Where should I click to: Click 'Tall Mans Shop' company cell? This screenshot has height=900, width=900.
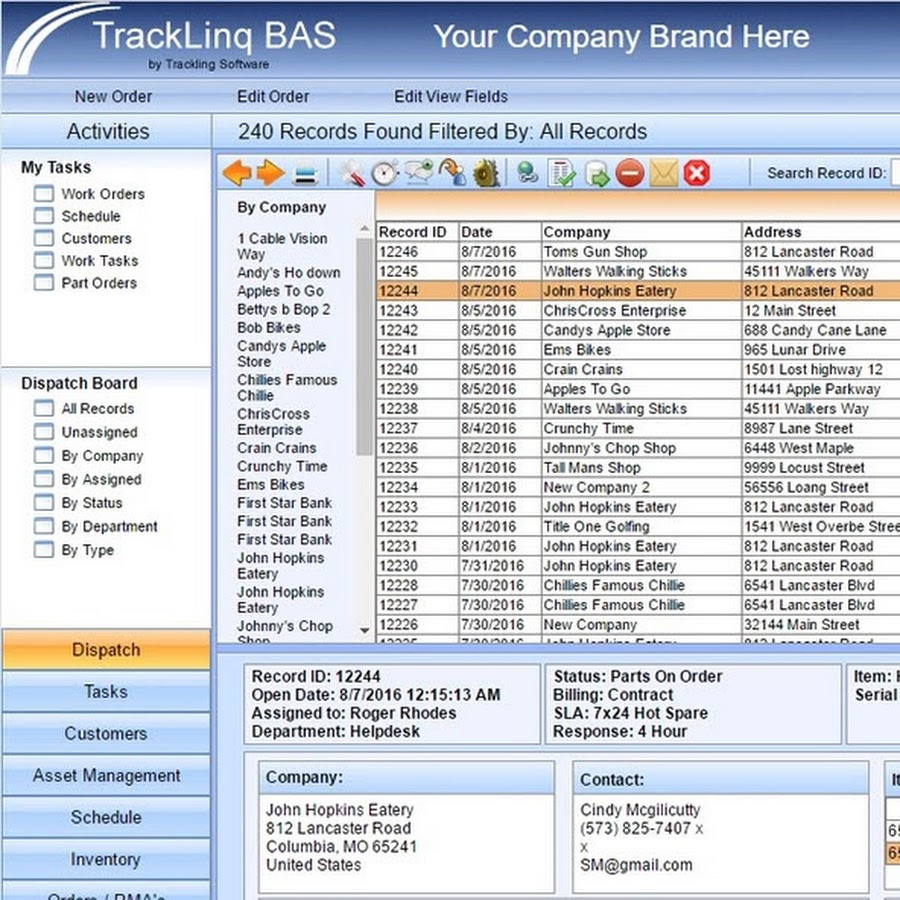coord(641,467)
